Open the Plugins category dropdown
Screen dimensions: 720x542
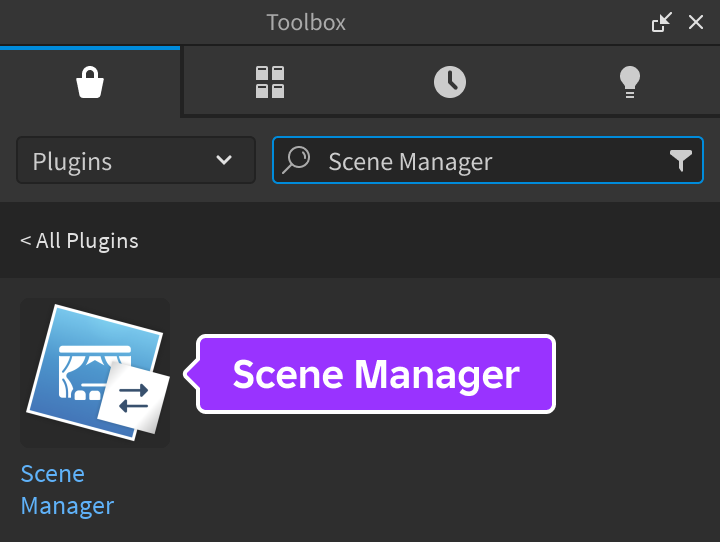pos(135,160)
